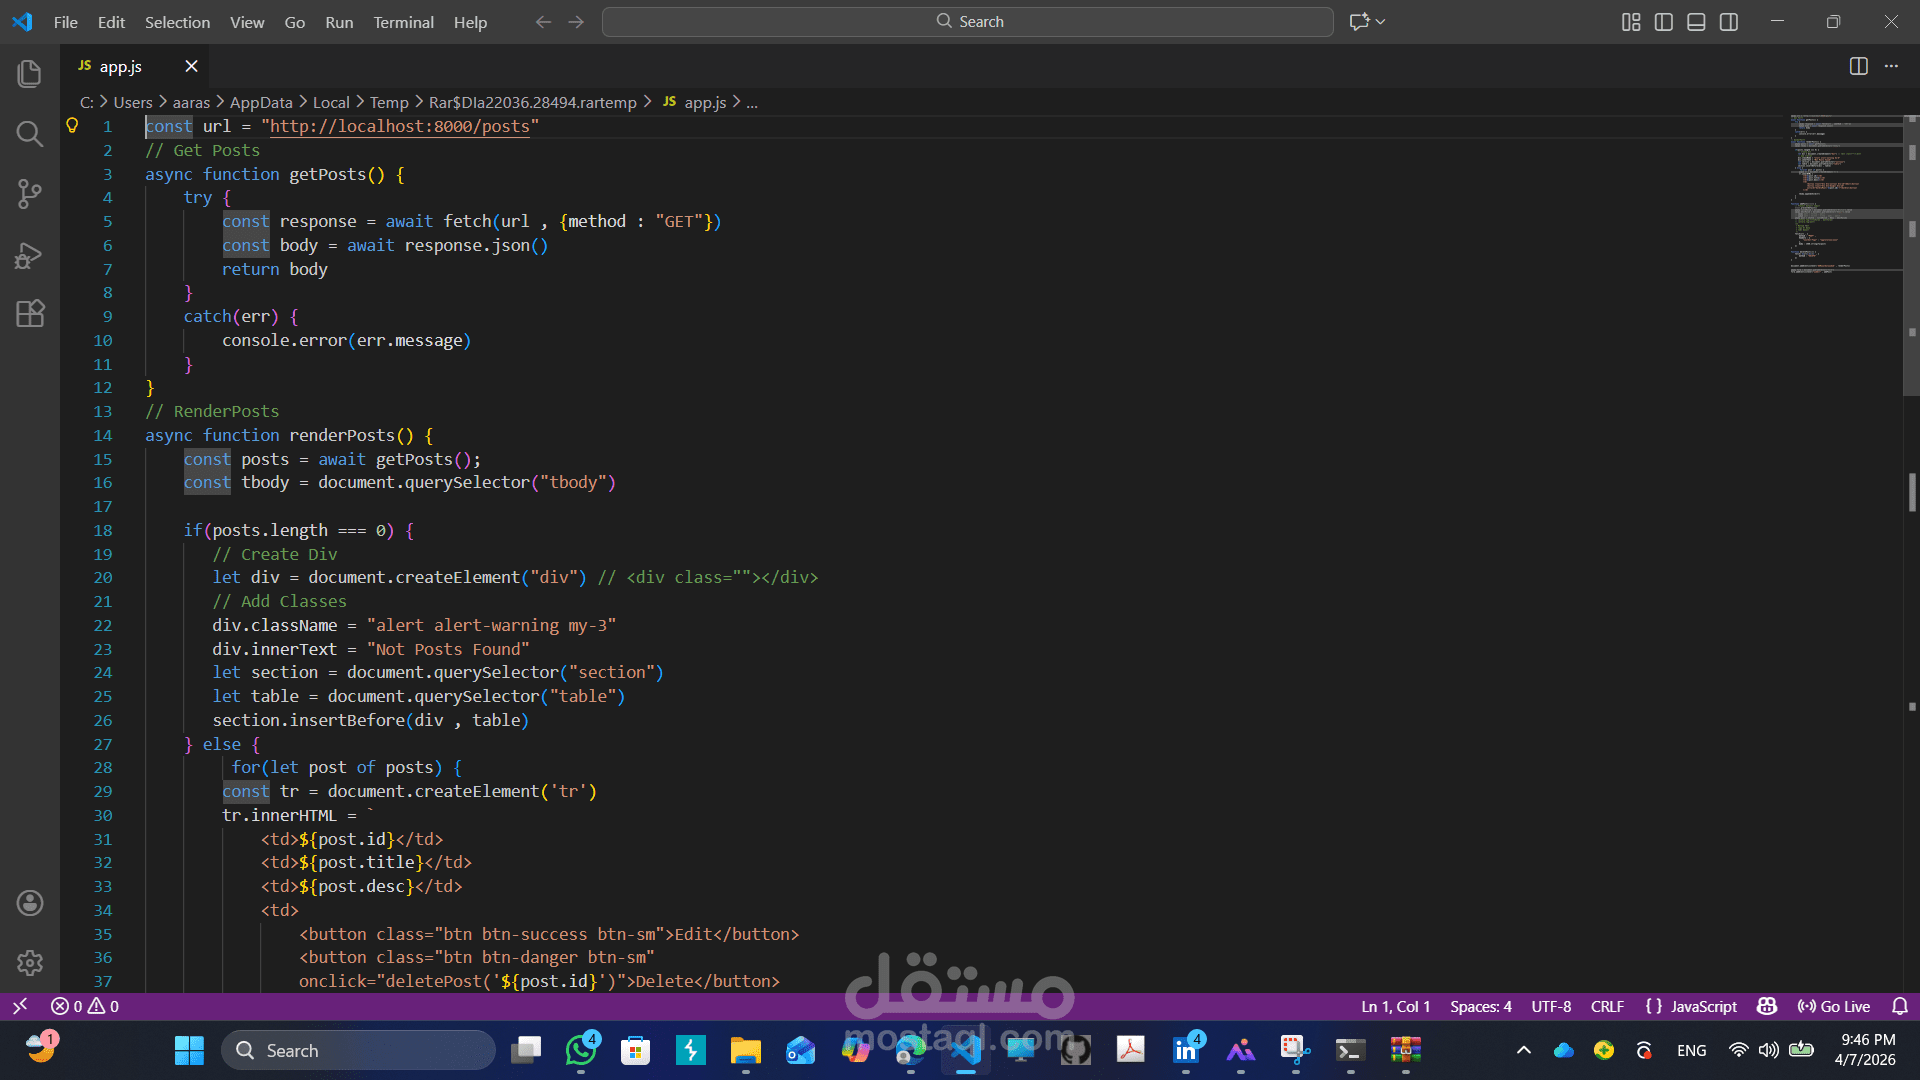Click the ENG language indicator in taskbar
The height and width of the screenshot is (1080, 1920).
pos(1691,1050)
